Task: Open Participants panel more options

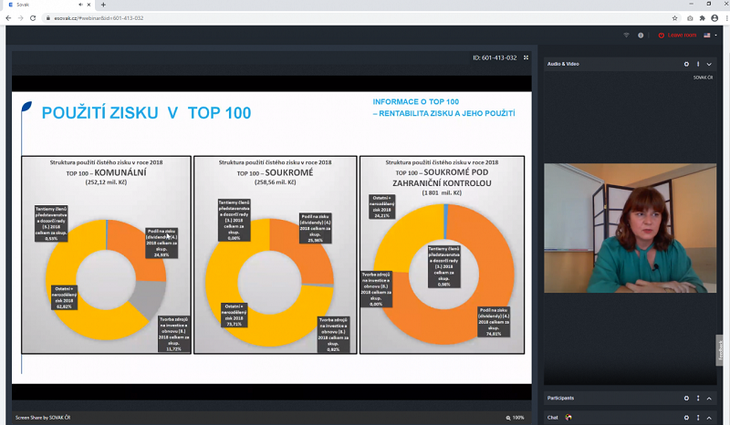Action: point(698,397)
